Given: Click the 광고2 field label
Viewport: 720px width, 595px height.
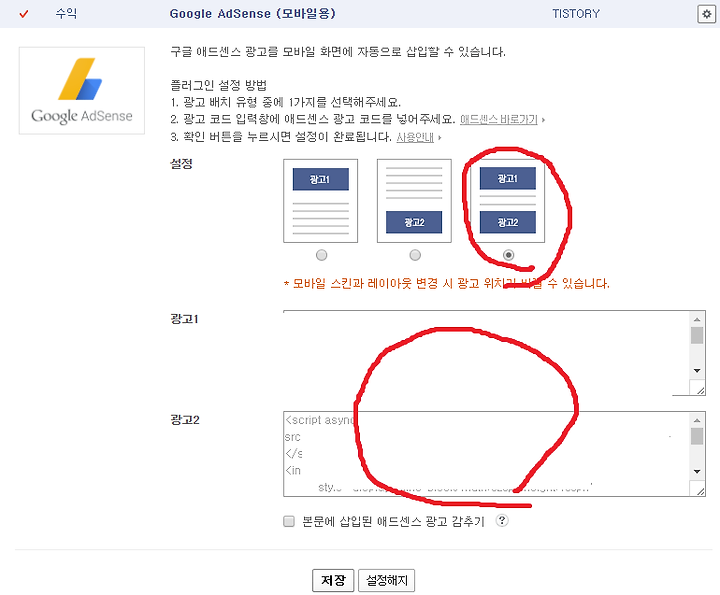Looking at the screenshot, I should [x=185, y=420].
